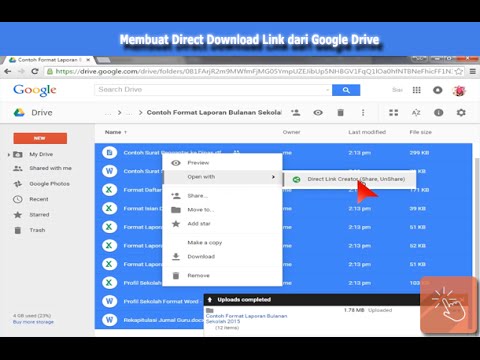Open My Drive in sidebar

[x=41, y=154]
